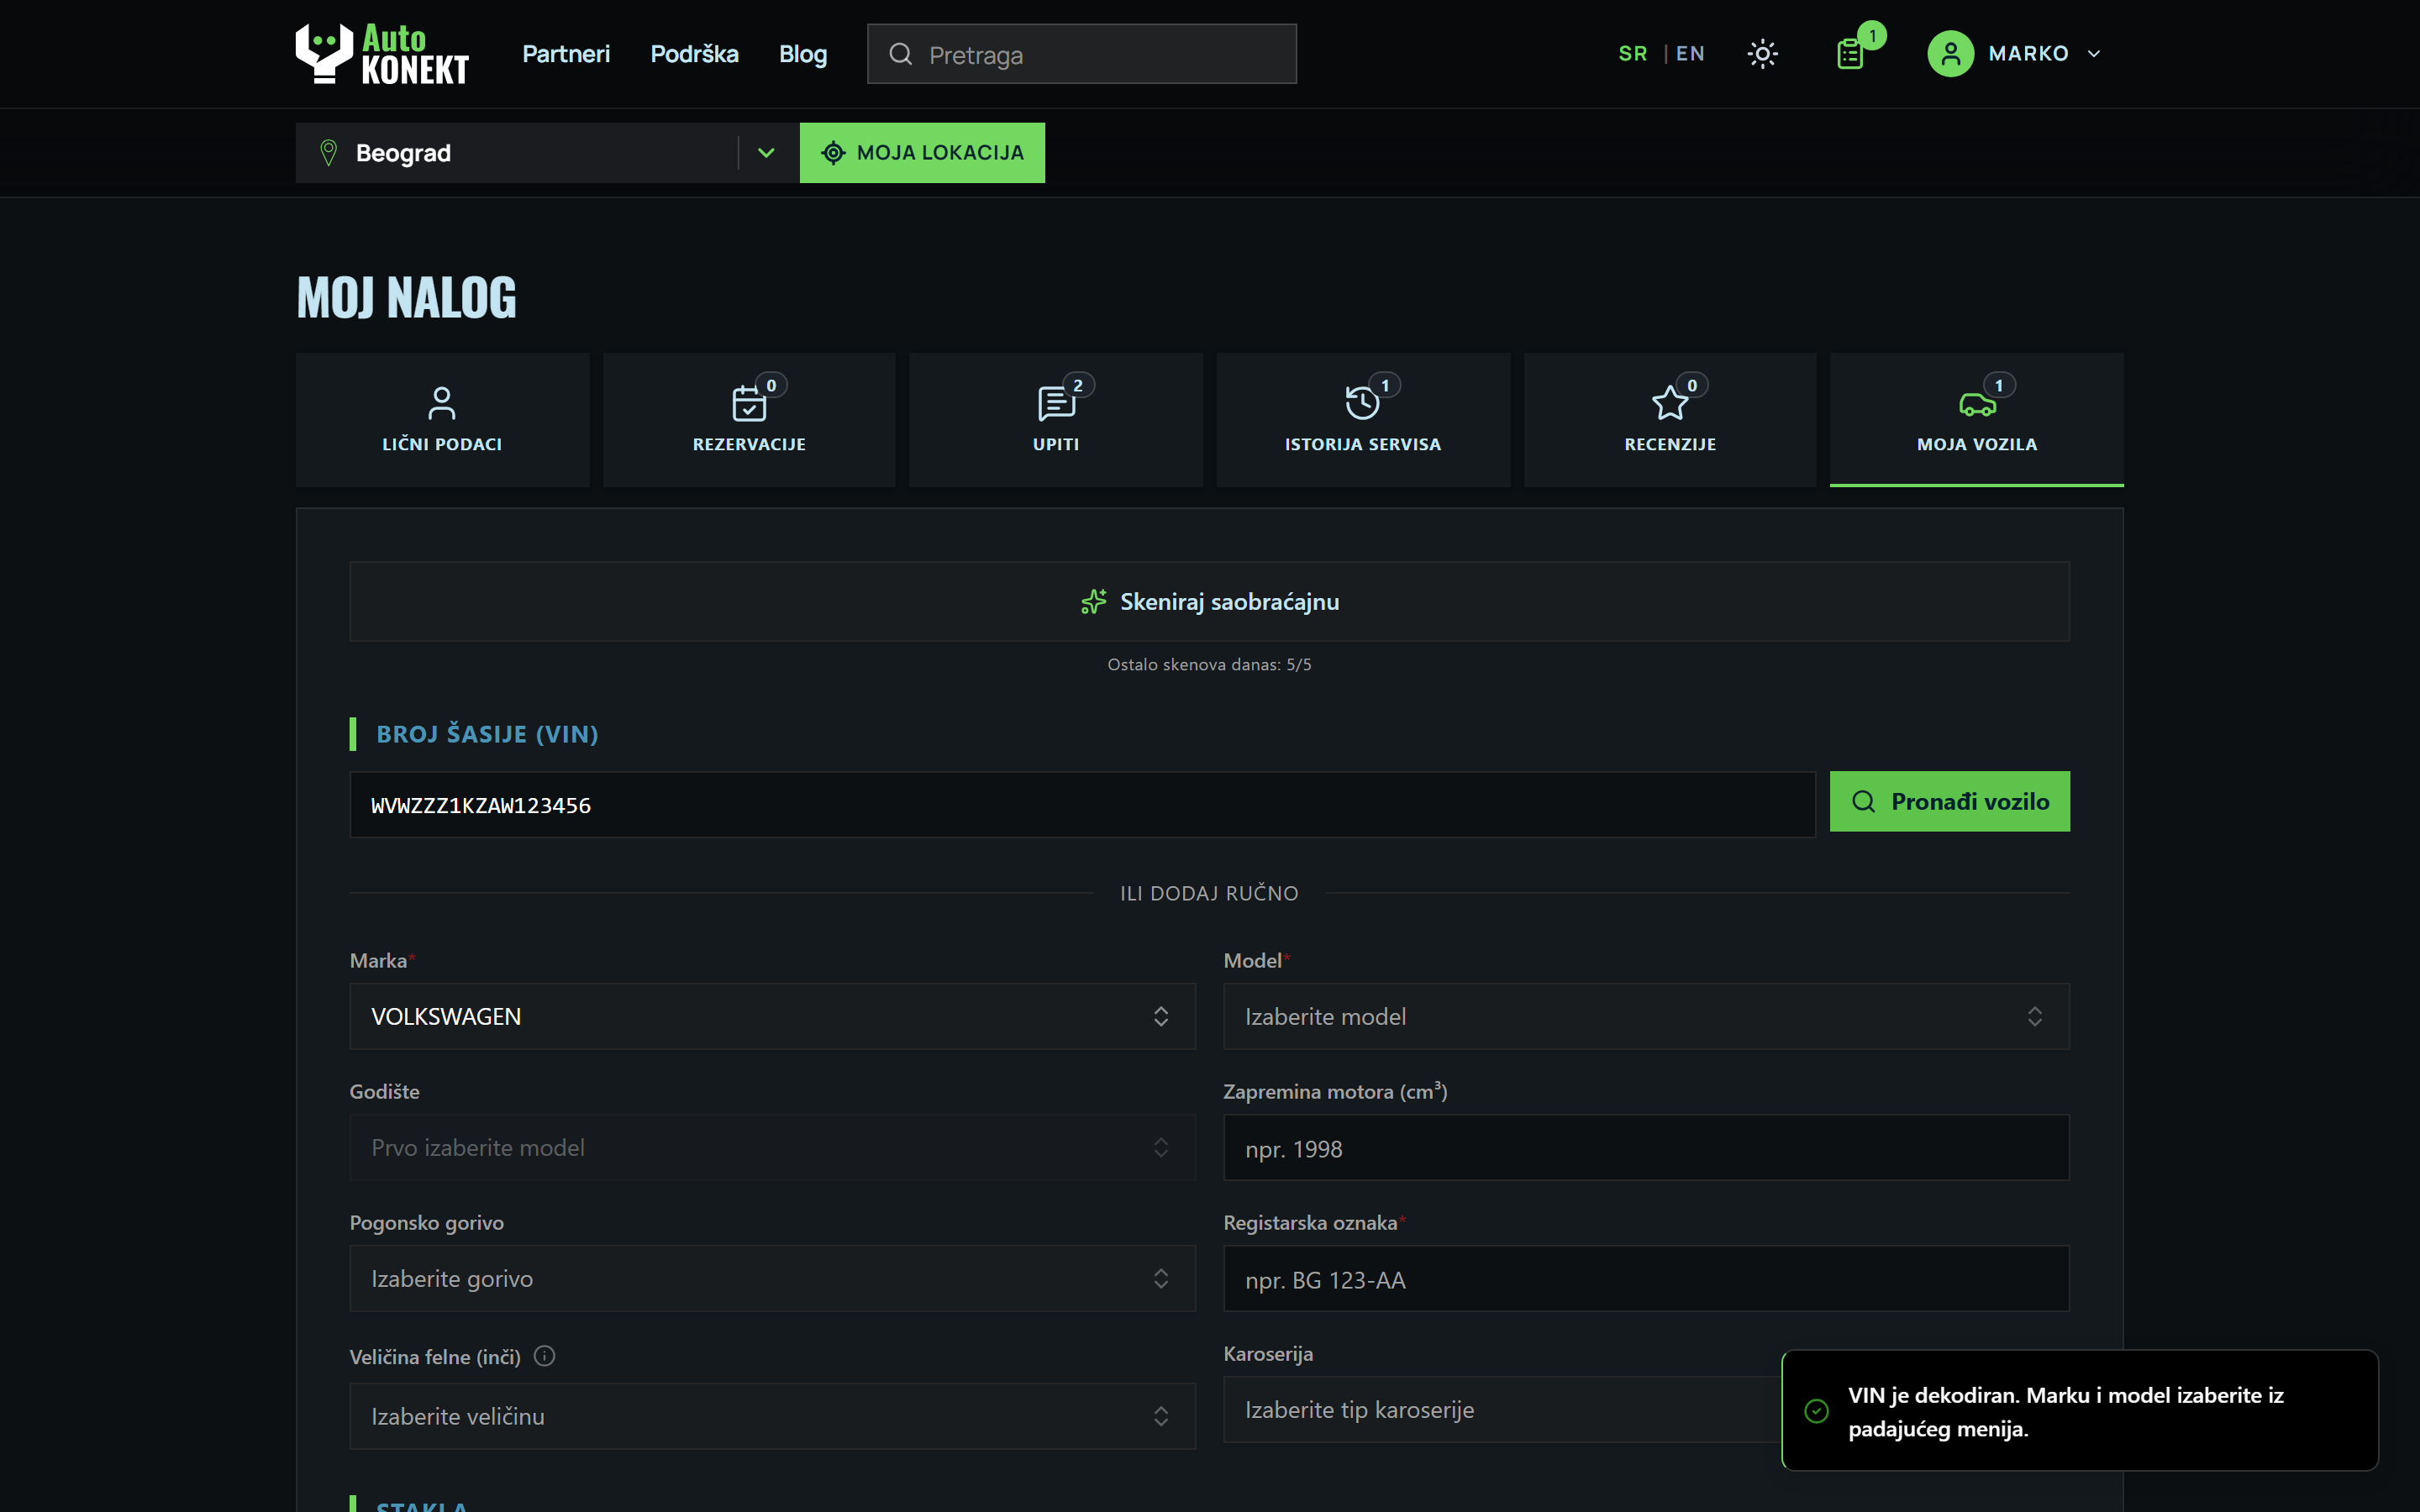Image resolution: width=2420 pixels, height=1512 pixels.
Task: Dismiss the VIN je dekodiran notification toast
Action: pos(2079,1410)
